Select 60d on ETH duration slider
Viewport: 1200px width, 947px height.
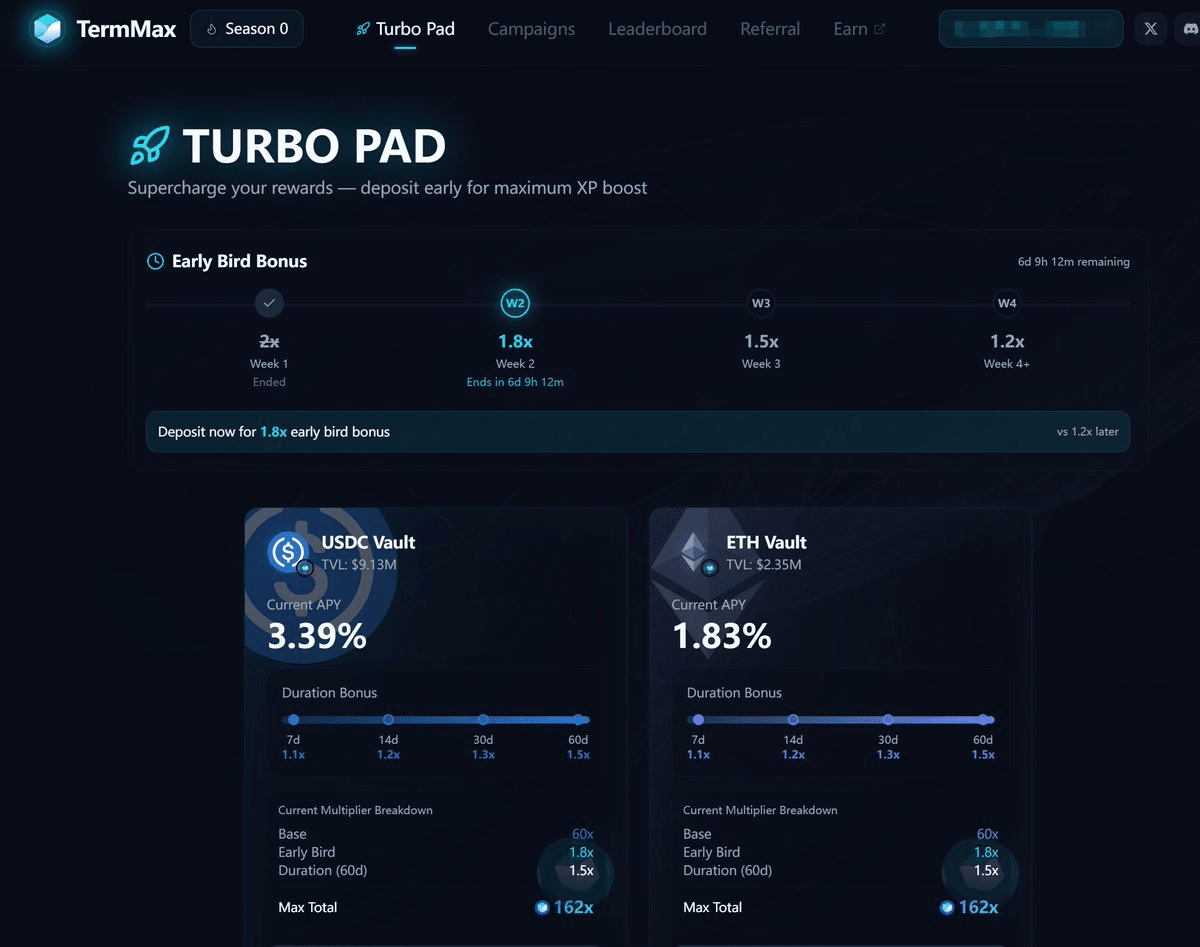tap(983, 720)
